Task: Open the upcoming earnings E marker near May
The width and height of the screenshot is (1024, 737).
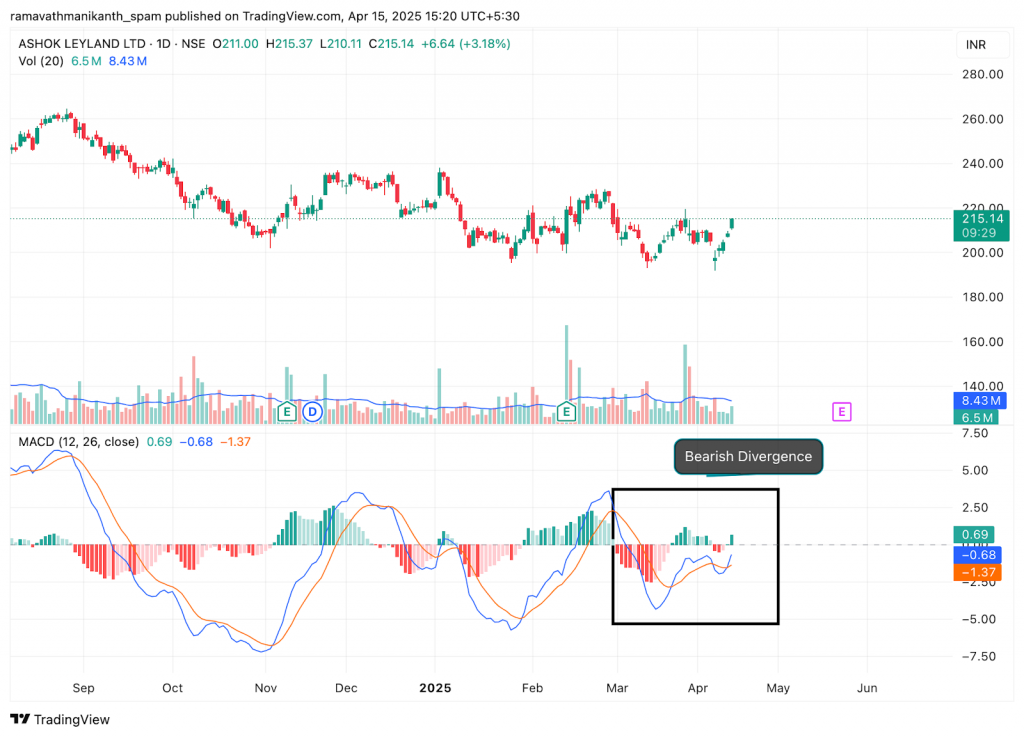Action: click(841, 411)
